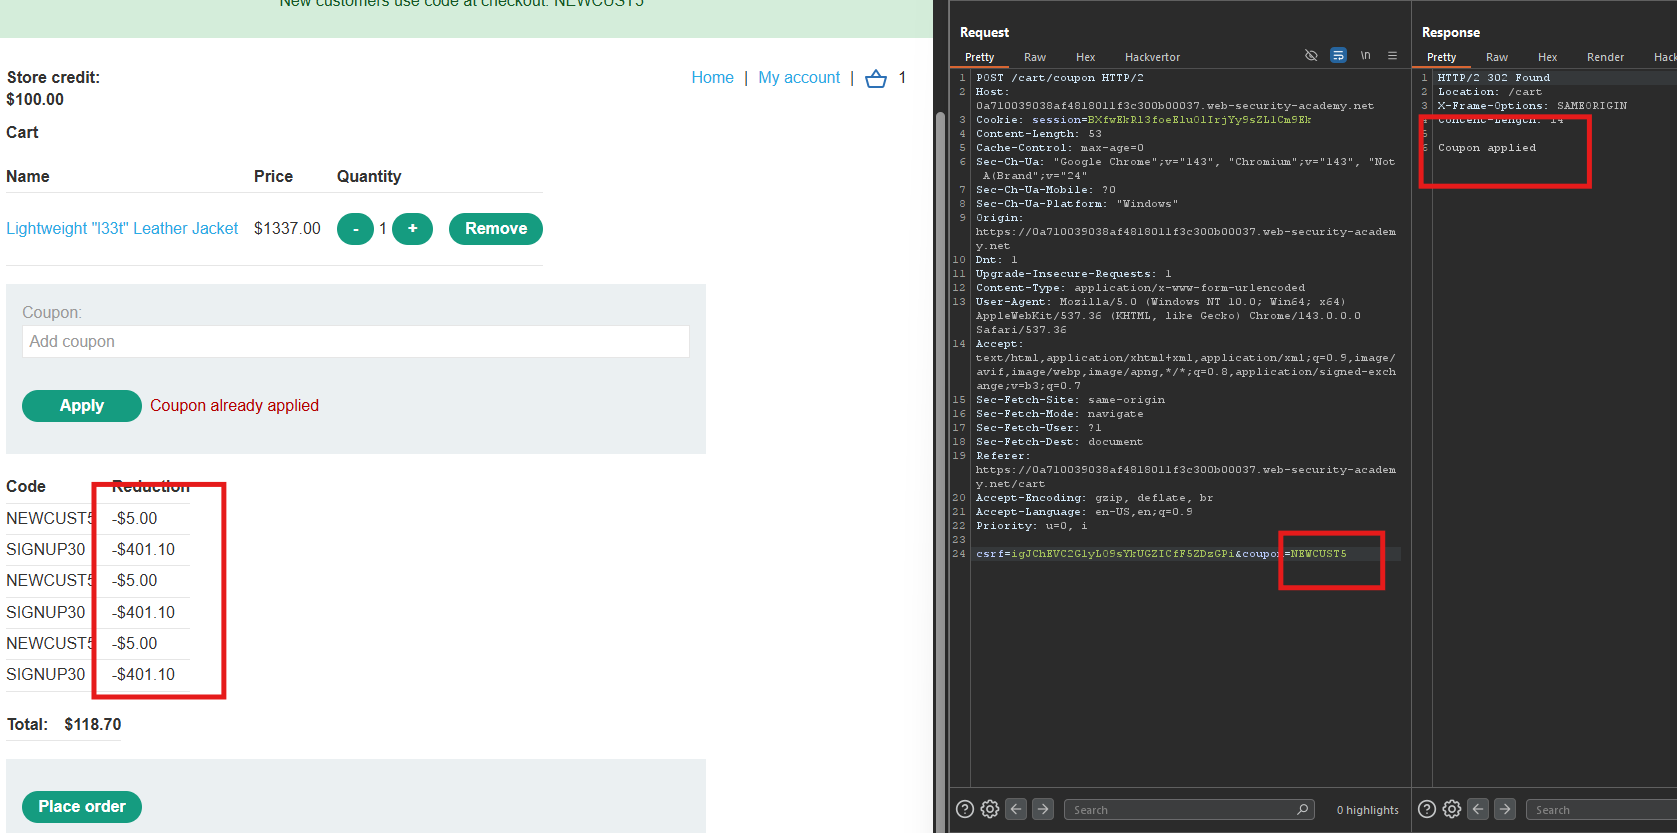
Task: Open Lightweight "l33t" Leather Jacket product link
Action: click(x=122, y=229)
